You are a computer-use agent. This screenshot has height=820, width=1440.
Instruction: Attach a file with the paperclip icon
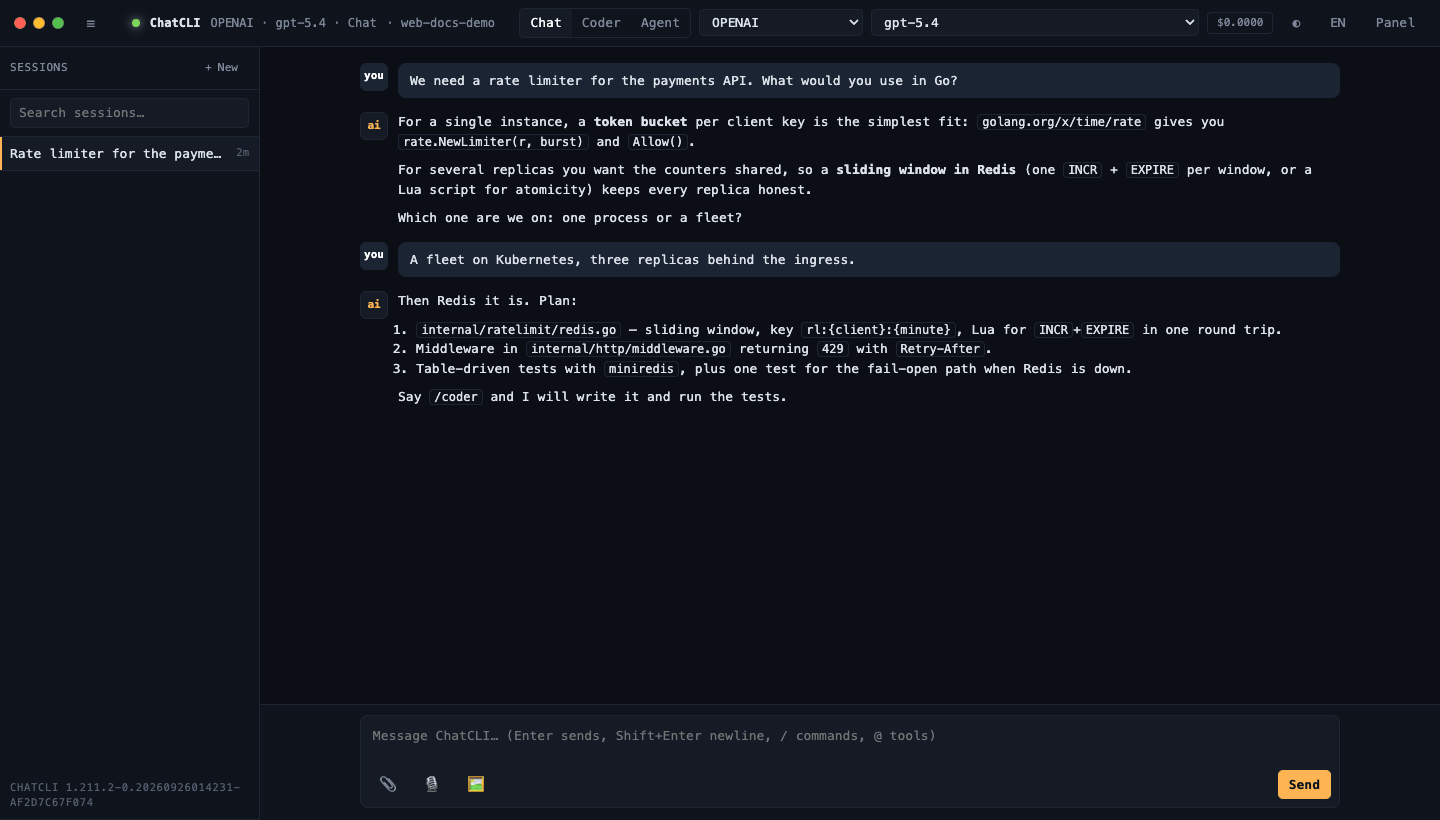point(388,784)
